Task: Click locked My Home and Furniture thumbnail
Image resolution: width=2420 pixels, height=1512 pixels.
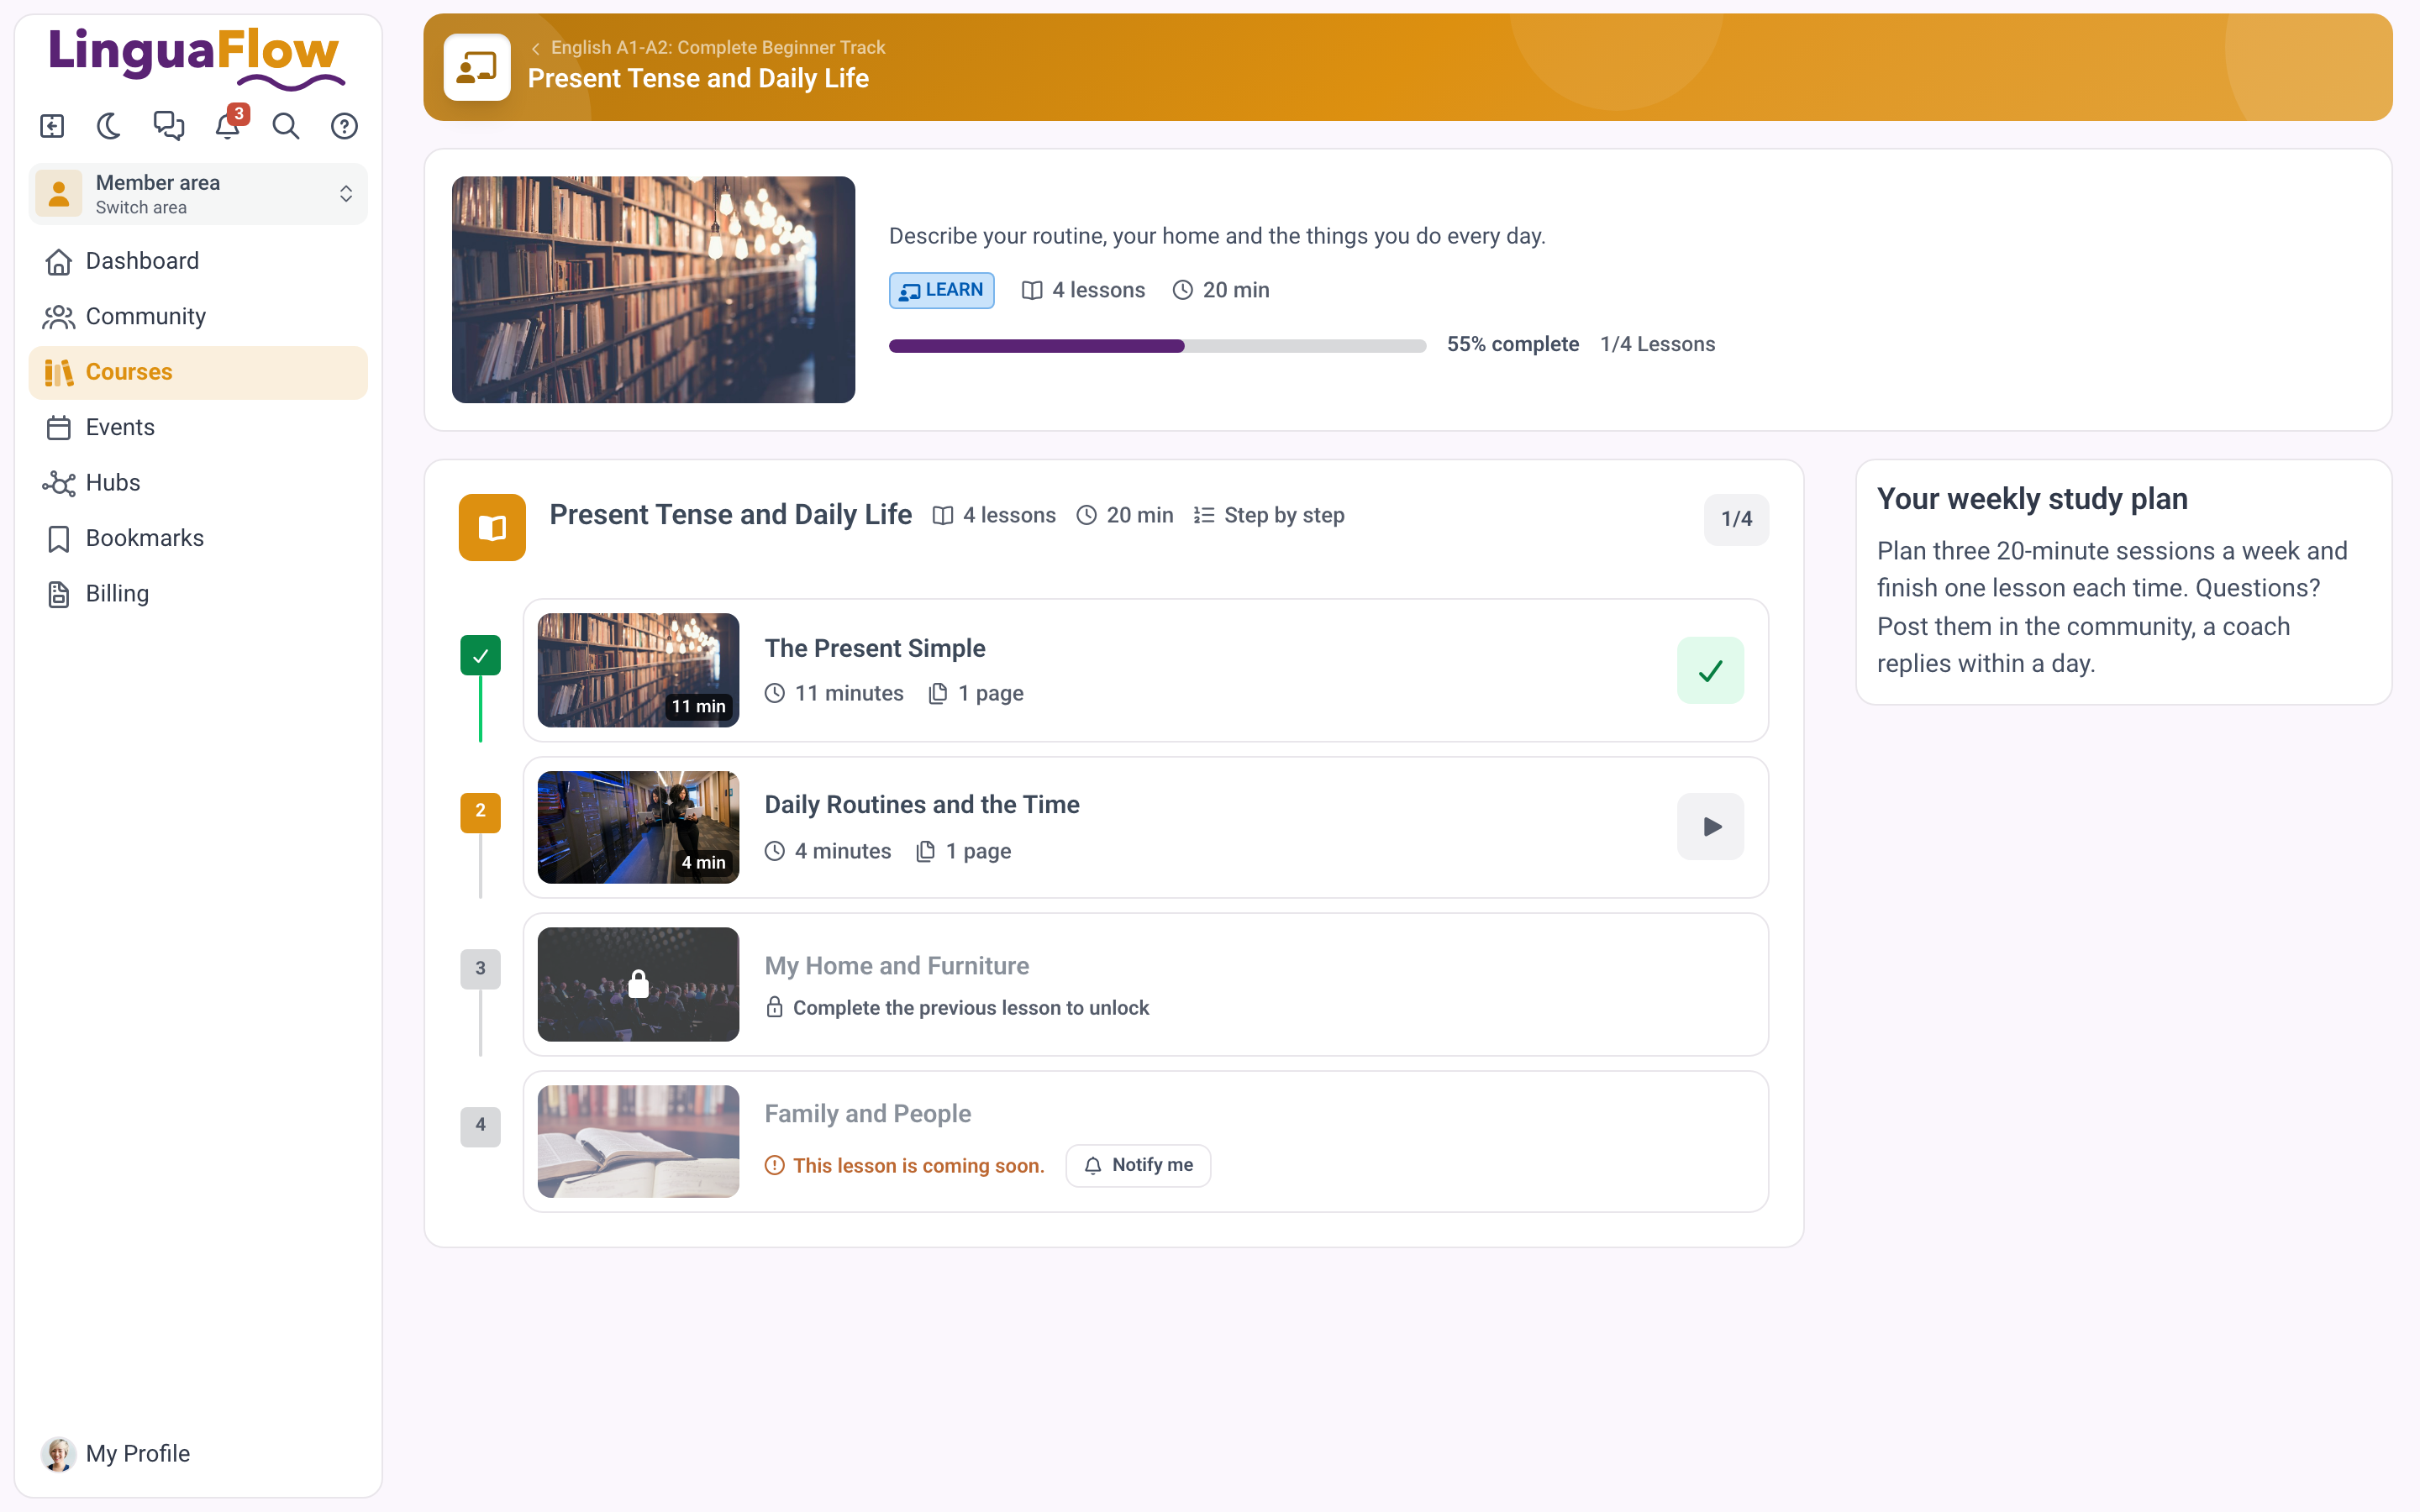Action: pos(638,984)
